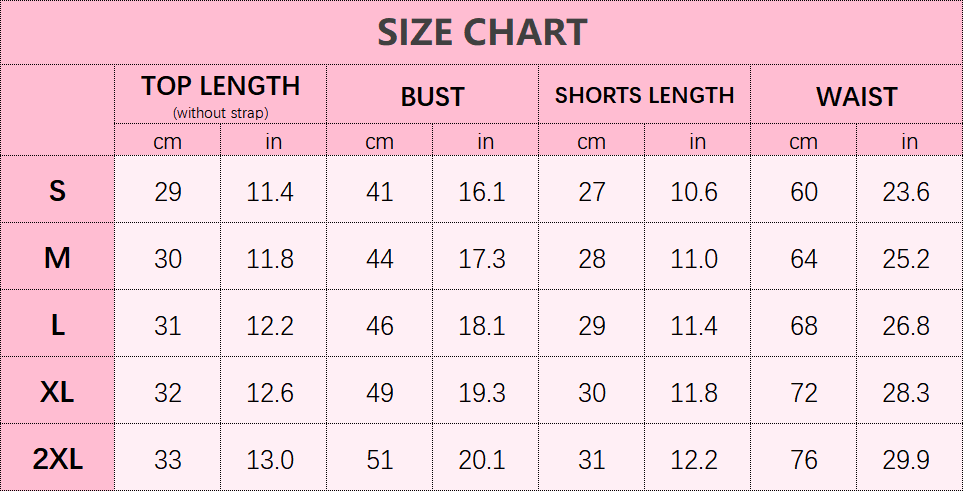The width and height of the screenshot is (963, 491).
Task: Click the WAIST column header
Action: (856, 97)
